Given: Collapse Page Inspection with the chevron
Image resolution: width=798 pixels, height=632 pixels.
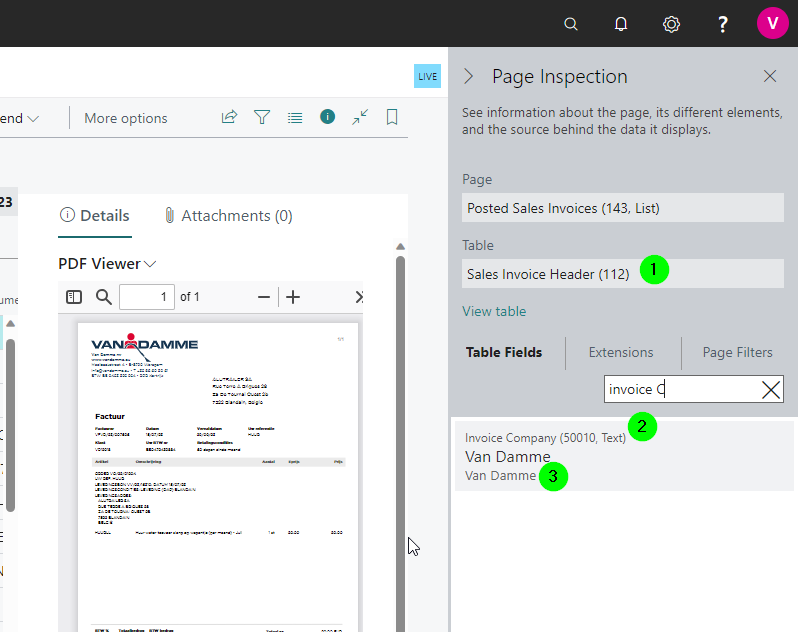Looking at the screenshot, I should coord(469,76).
